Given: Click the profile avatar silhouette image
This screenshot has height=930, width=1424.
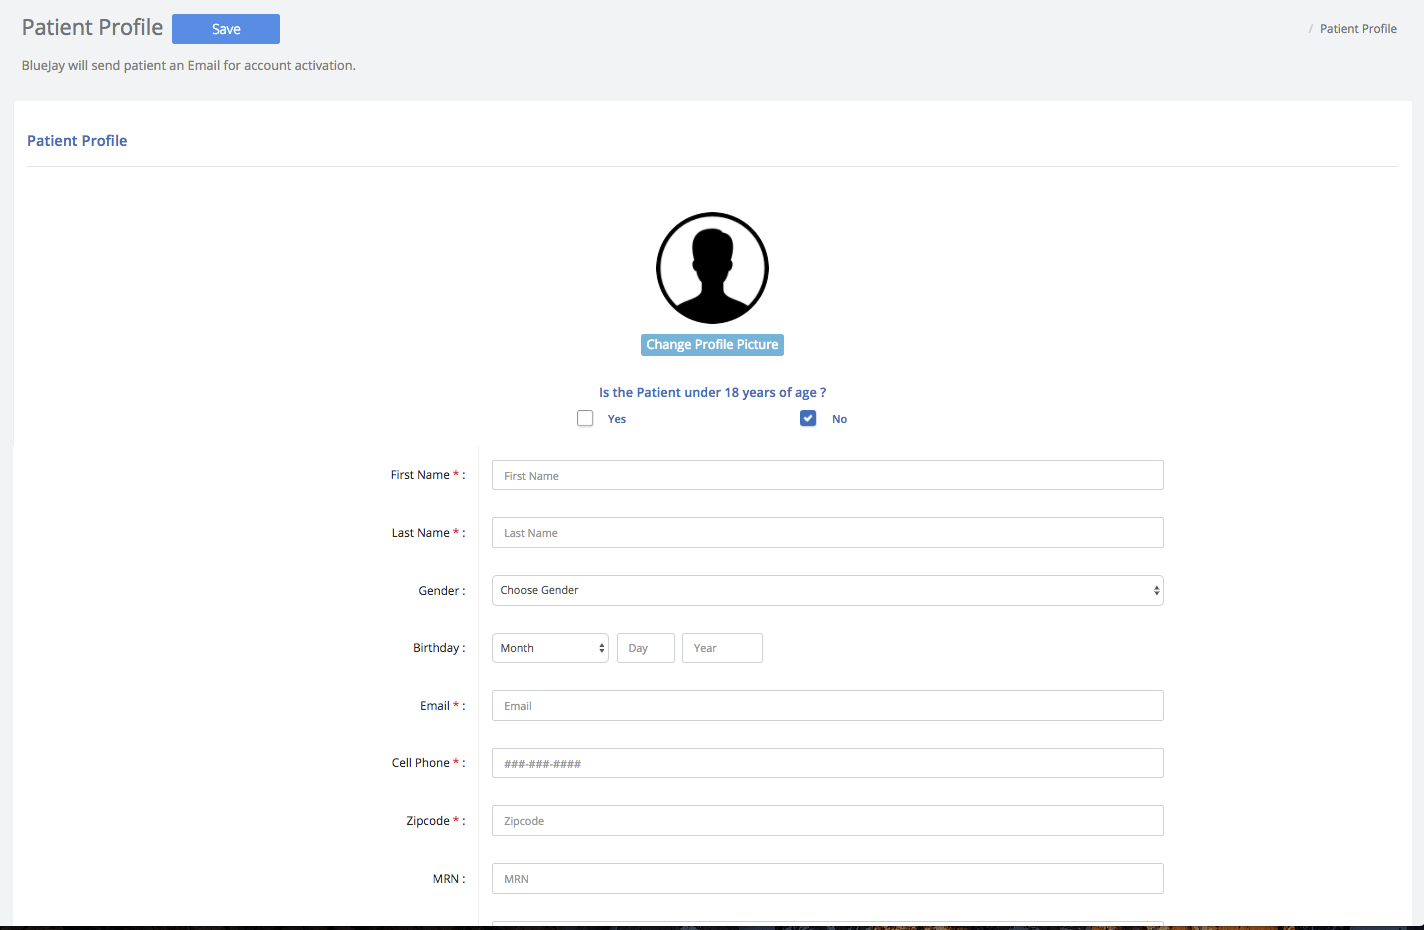Looking at the screenshot, I should pyautogui.click(x=712, y=268).
